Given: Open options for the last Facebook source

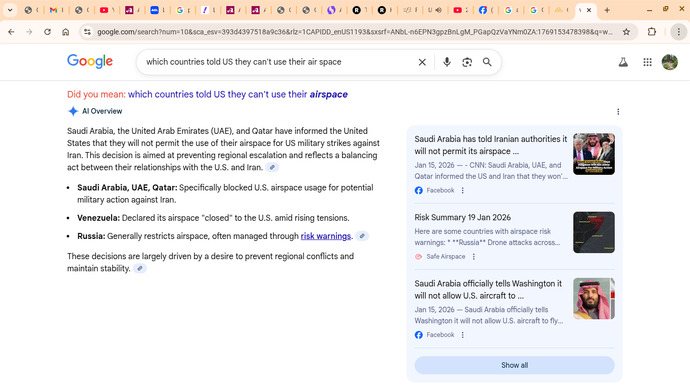Looking at the screenshot, I should 462,335.
